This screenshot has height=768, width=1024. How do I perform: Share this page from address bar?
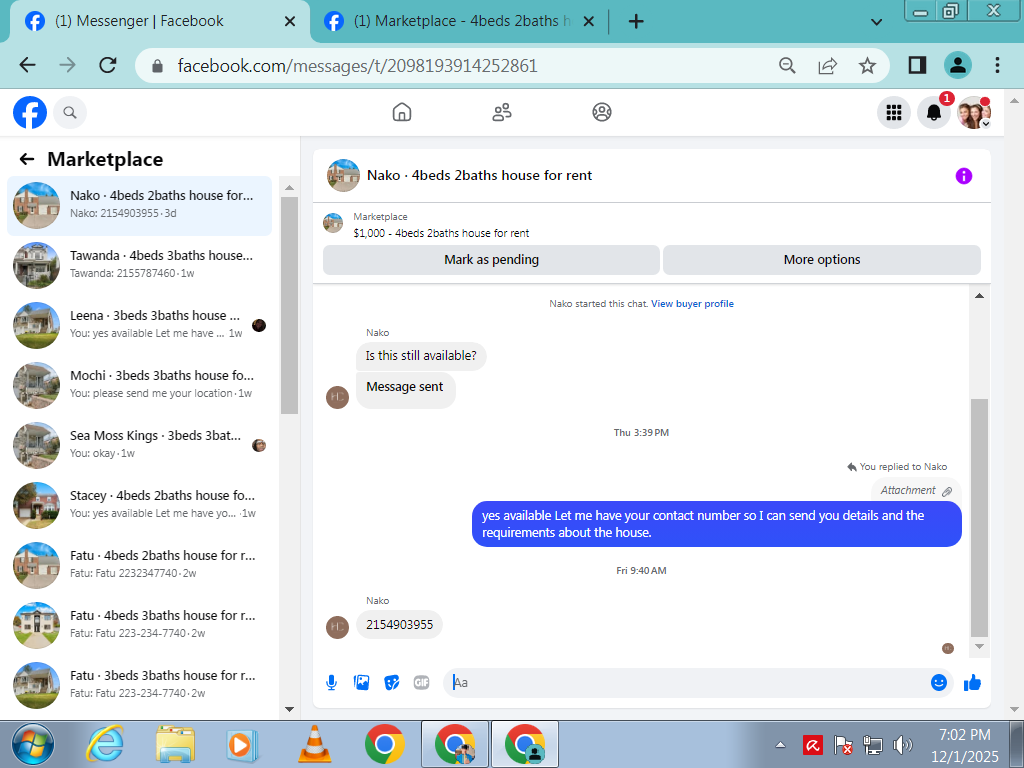(827, 65)
